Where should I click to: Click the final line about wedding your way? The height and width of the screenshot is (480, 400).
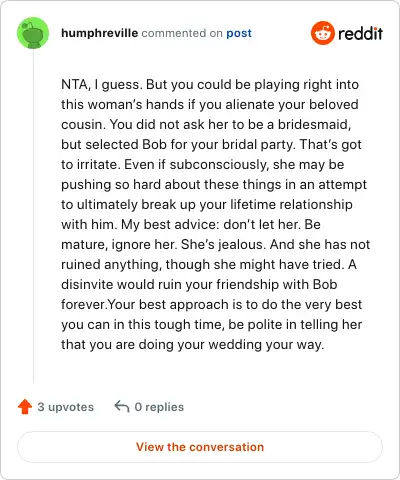tap(192, 345)
